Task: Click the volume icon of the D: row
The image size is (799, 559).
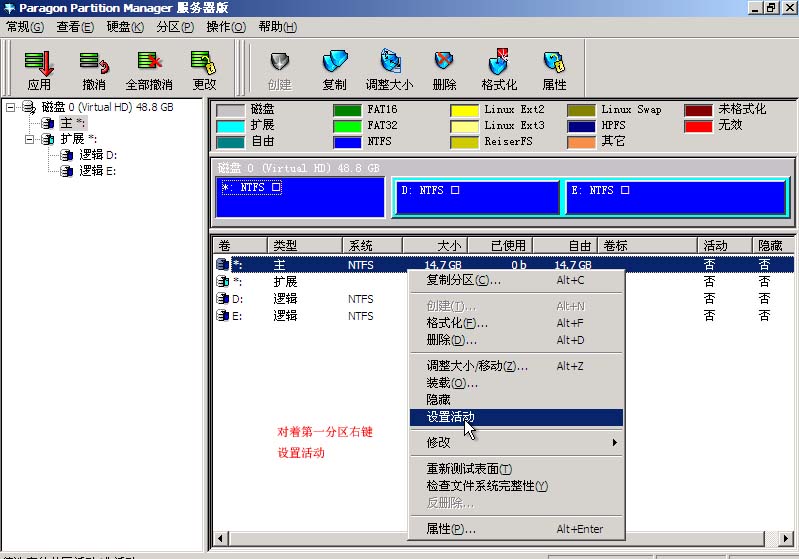Action: [222, 299]
